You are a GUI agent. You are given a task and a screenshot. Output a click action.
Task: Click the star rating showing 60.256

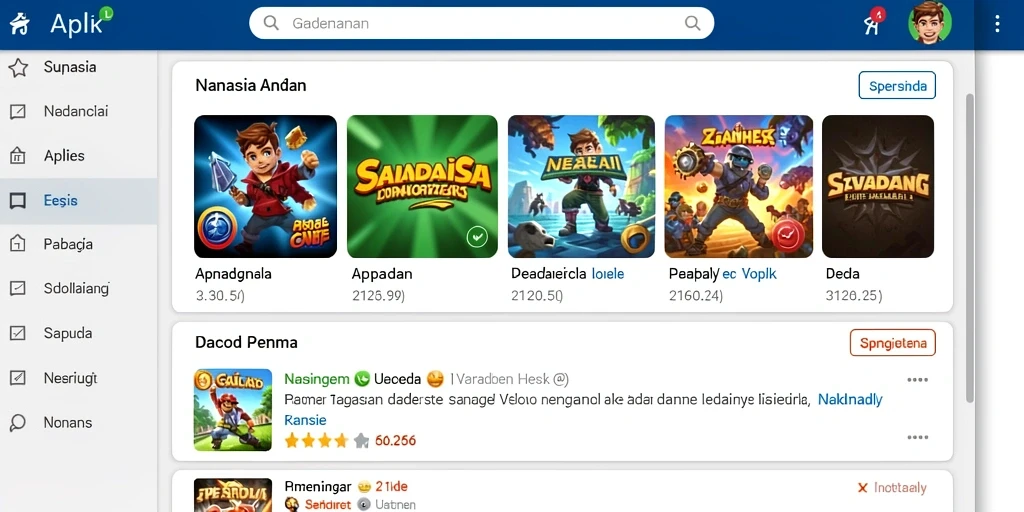[327, 441]
